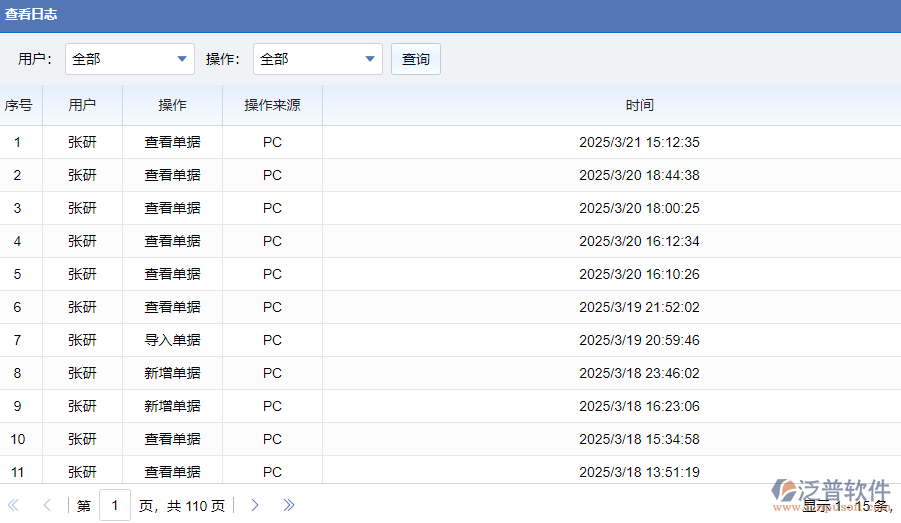Open the 操作 dropdown filter
The height and width of the screenshot is (523, 901).
click(x=318, y=59)
